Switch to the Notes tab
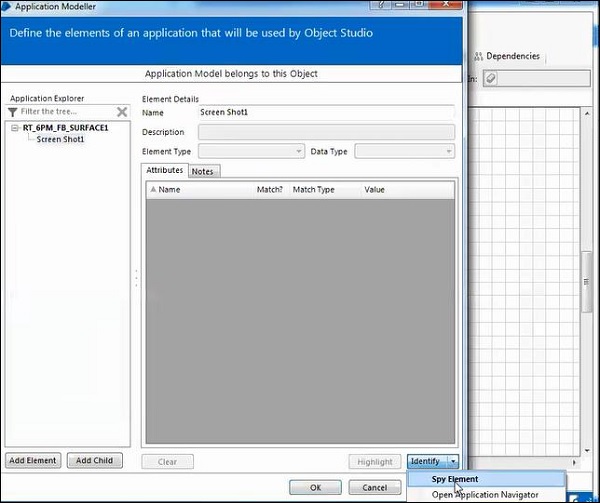This screenshot has height=503, width=600. click(202, 171)
